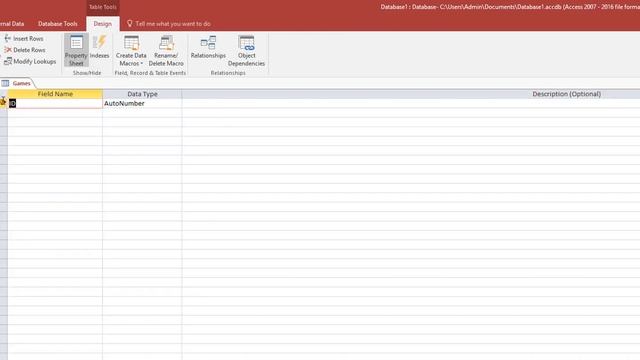The width and height of the screenshot is (640, 360).
Task: Select the ID field name cell
Action: [55, 103]
